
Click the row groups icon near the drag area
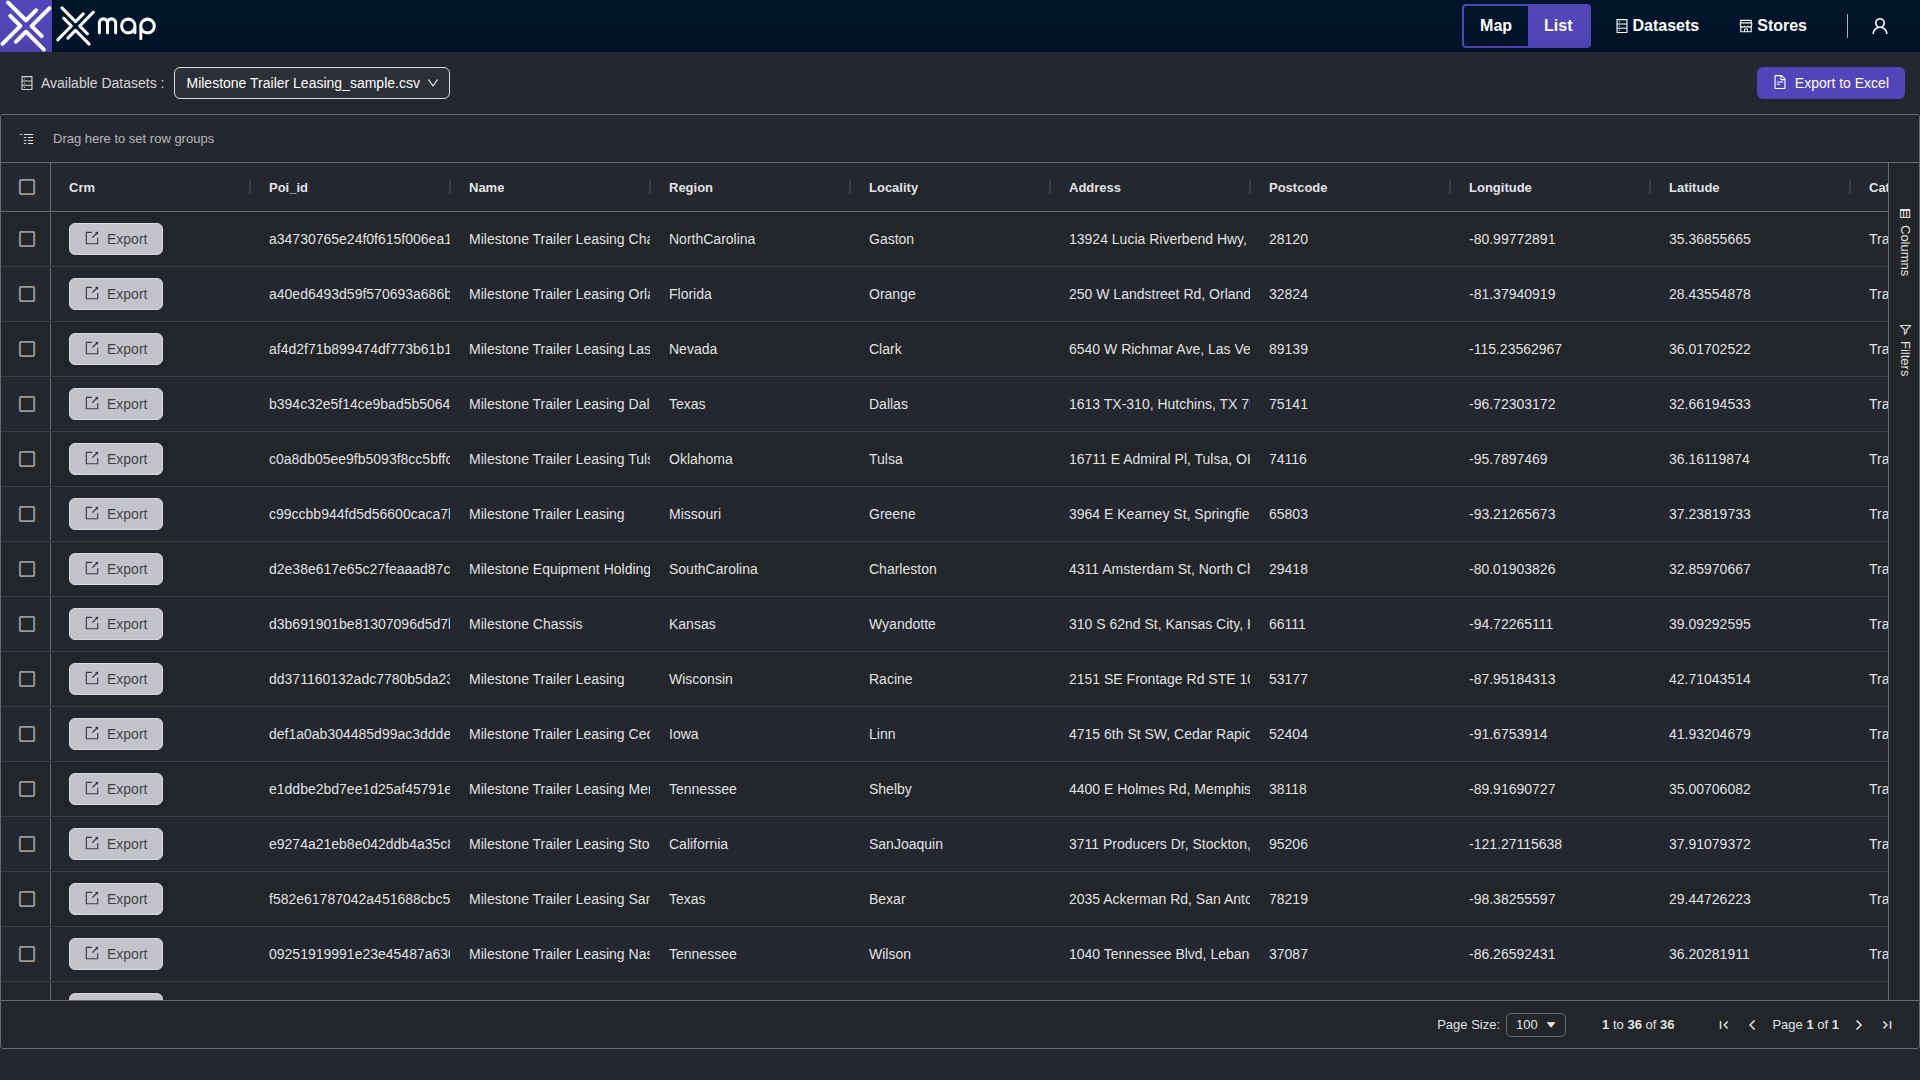26,138
